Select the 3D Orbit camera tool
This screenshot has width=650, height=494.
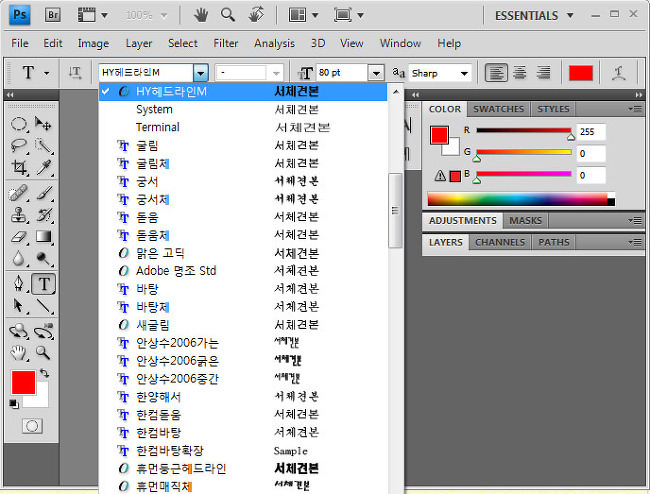point(44,331)
